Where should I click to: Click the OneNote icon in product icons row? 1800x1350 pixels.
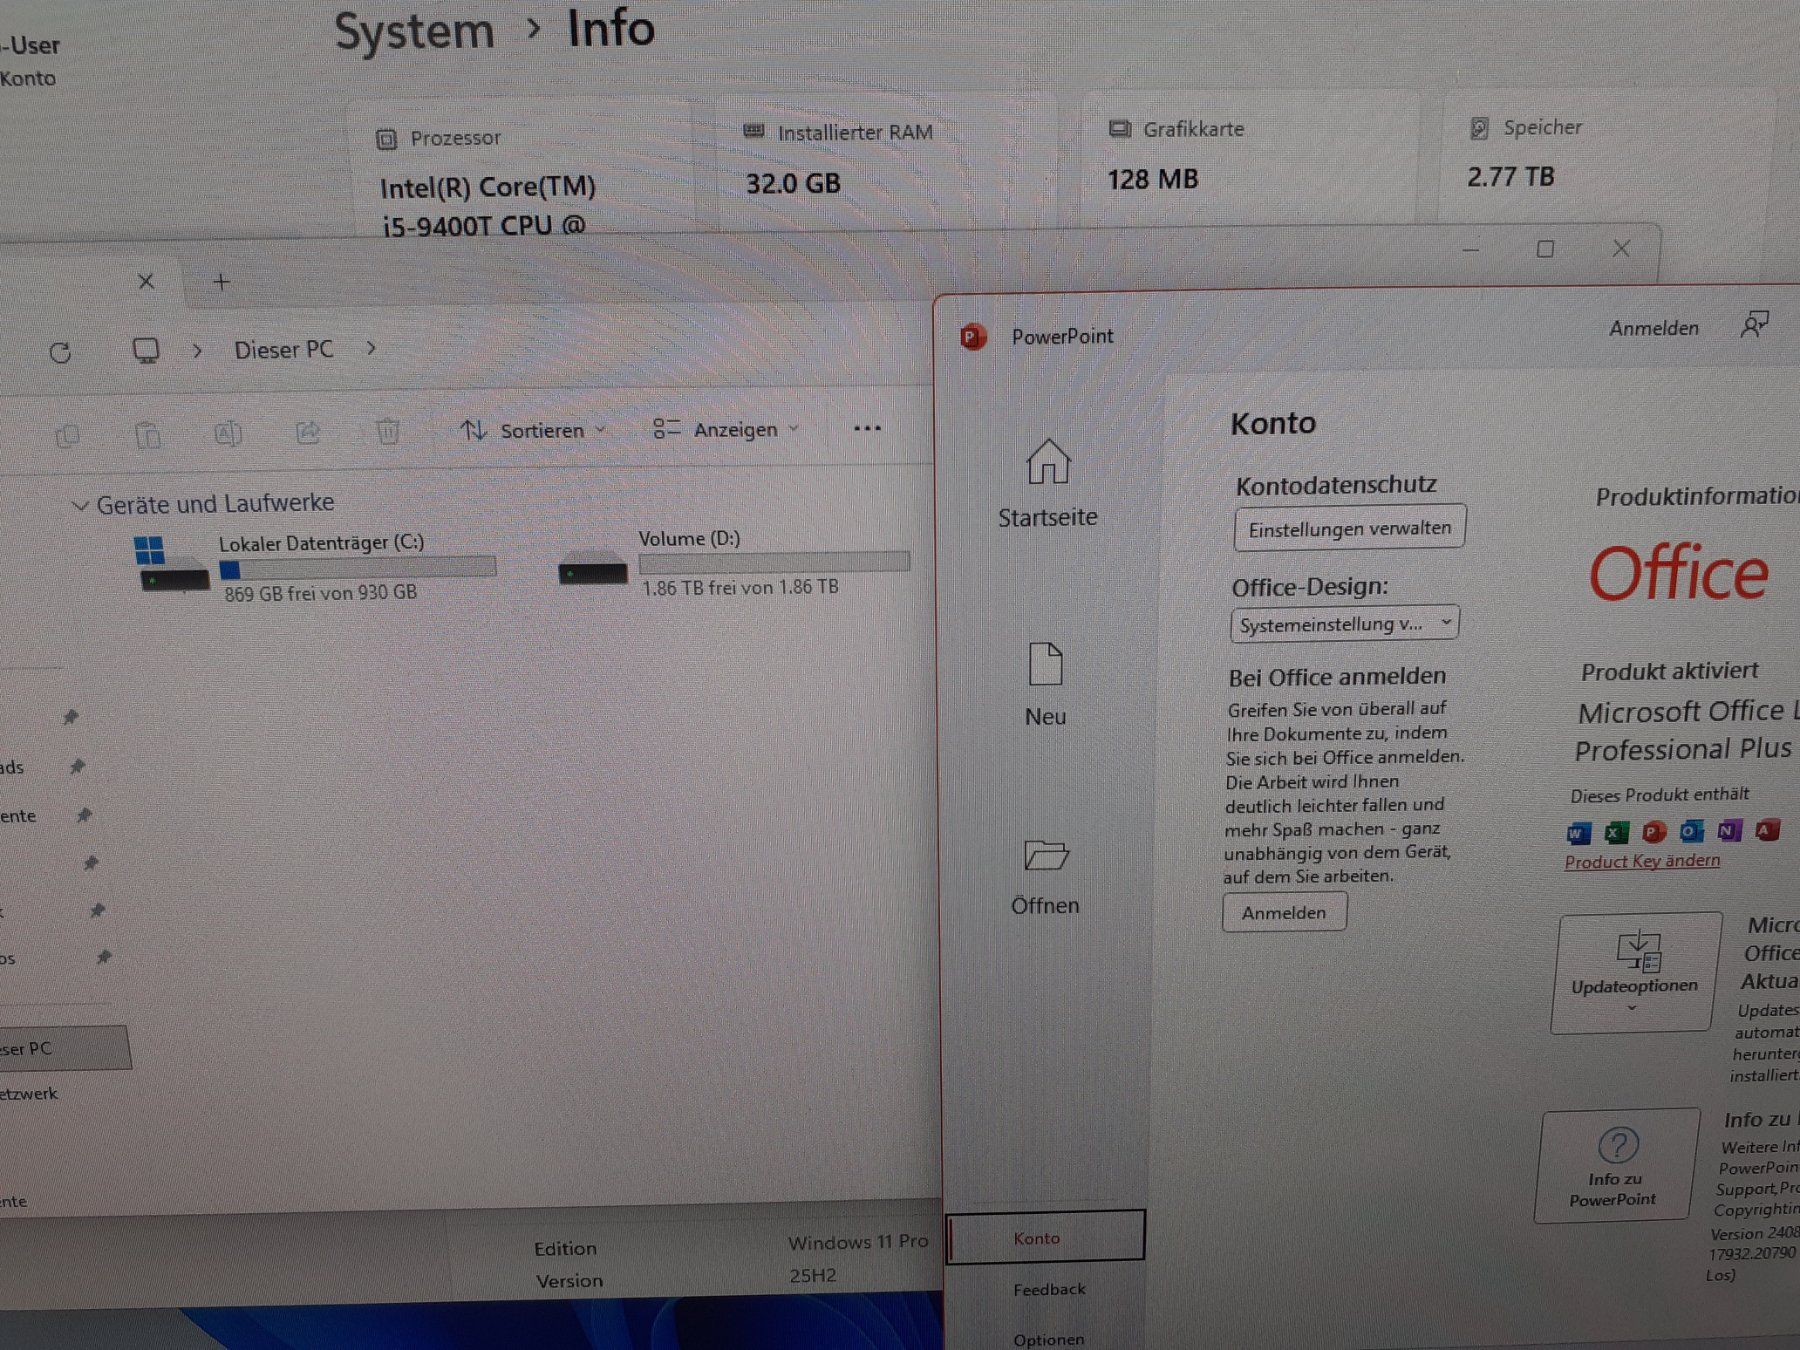1729,830
